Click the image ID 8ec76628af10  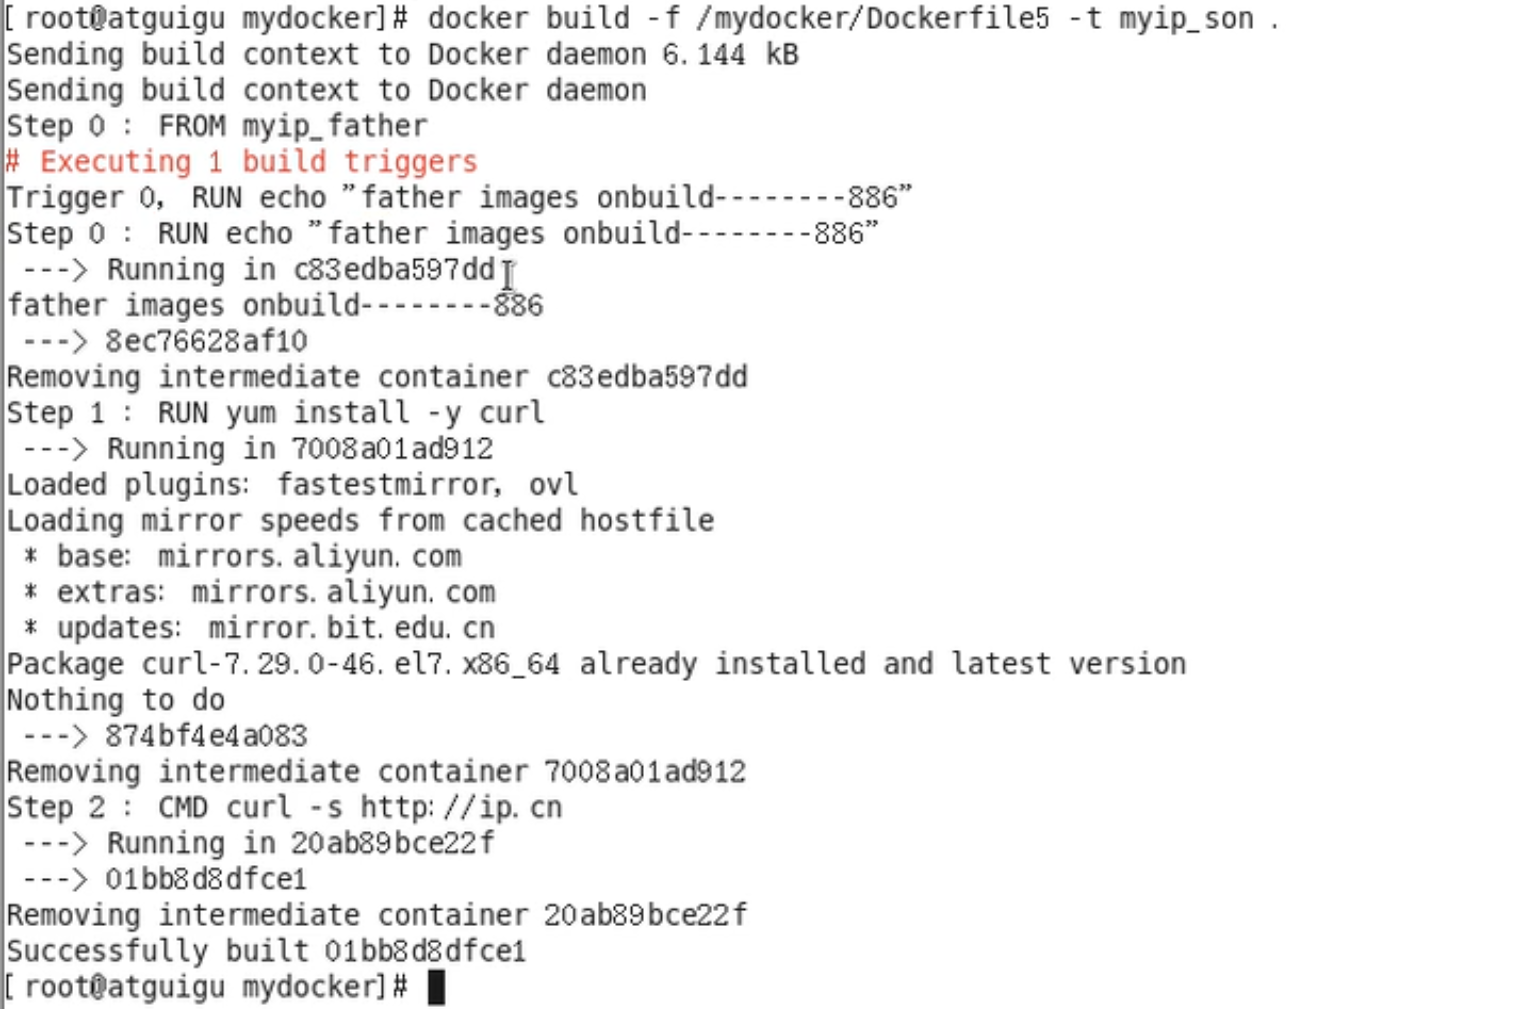[206, 342]
